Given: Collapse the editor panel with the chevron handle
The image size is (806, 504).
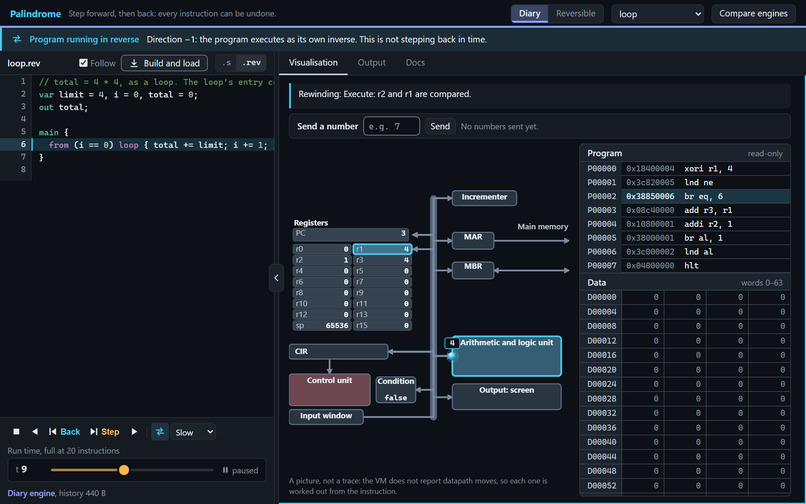Looking at the screenshot, I should [x=276, y=278].
